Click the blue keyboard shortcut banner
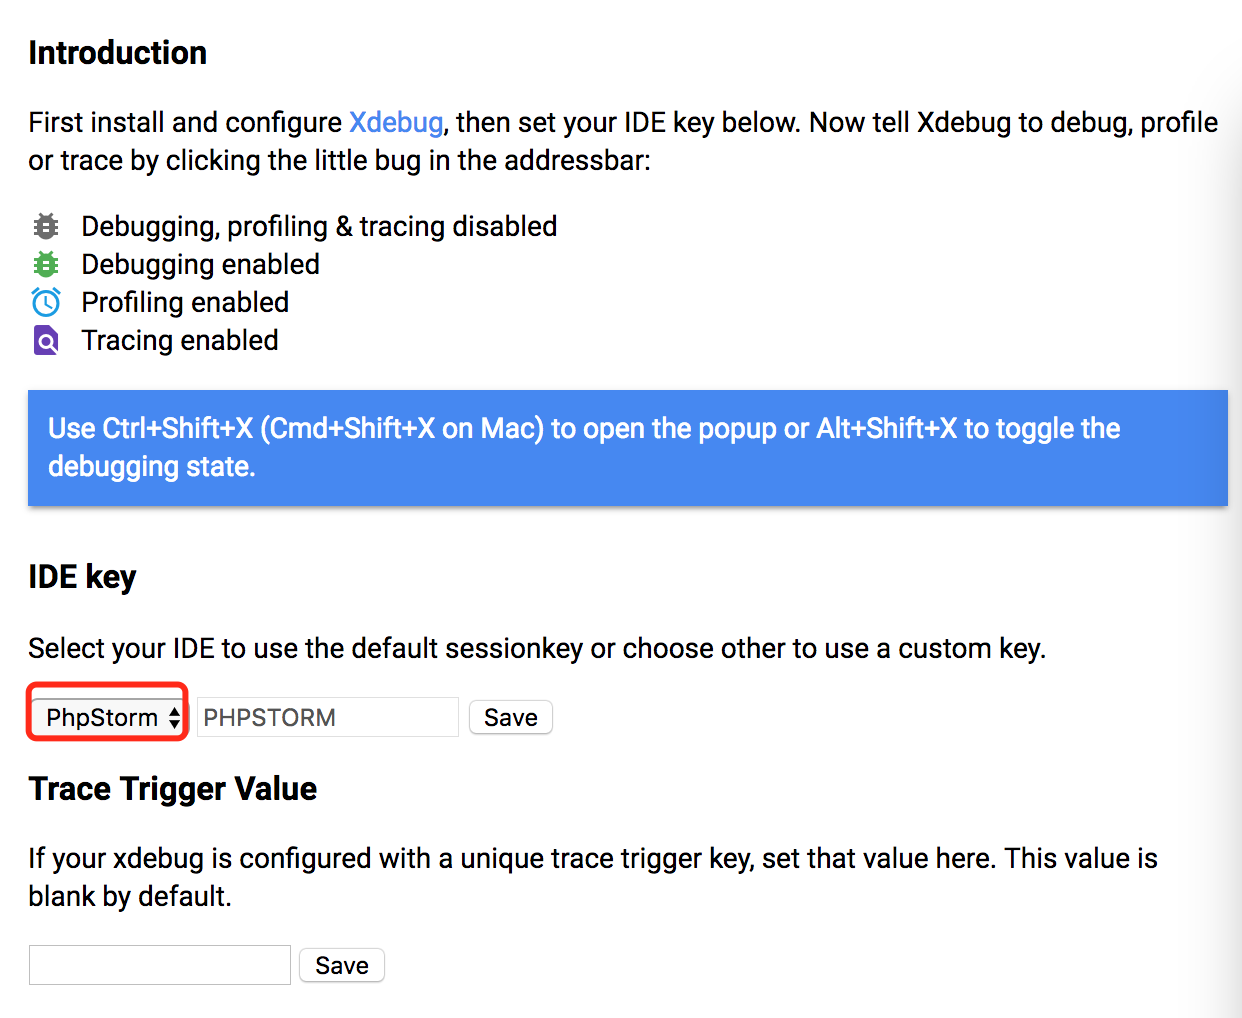The image size is (1242, 1018). [628, 448]
